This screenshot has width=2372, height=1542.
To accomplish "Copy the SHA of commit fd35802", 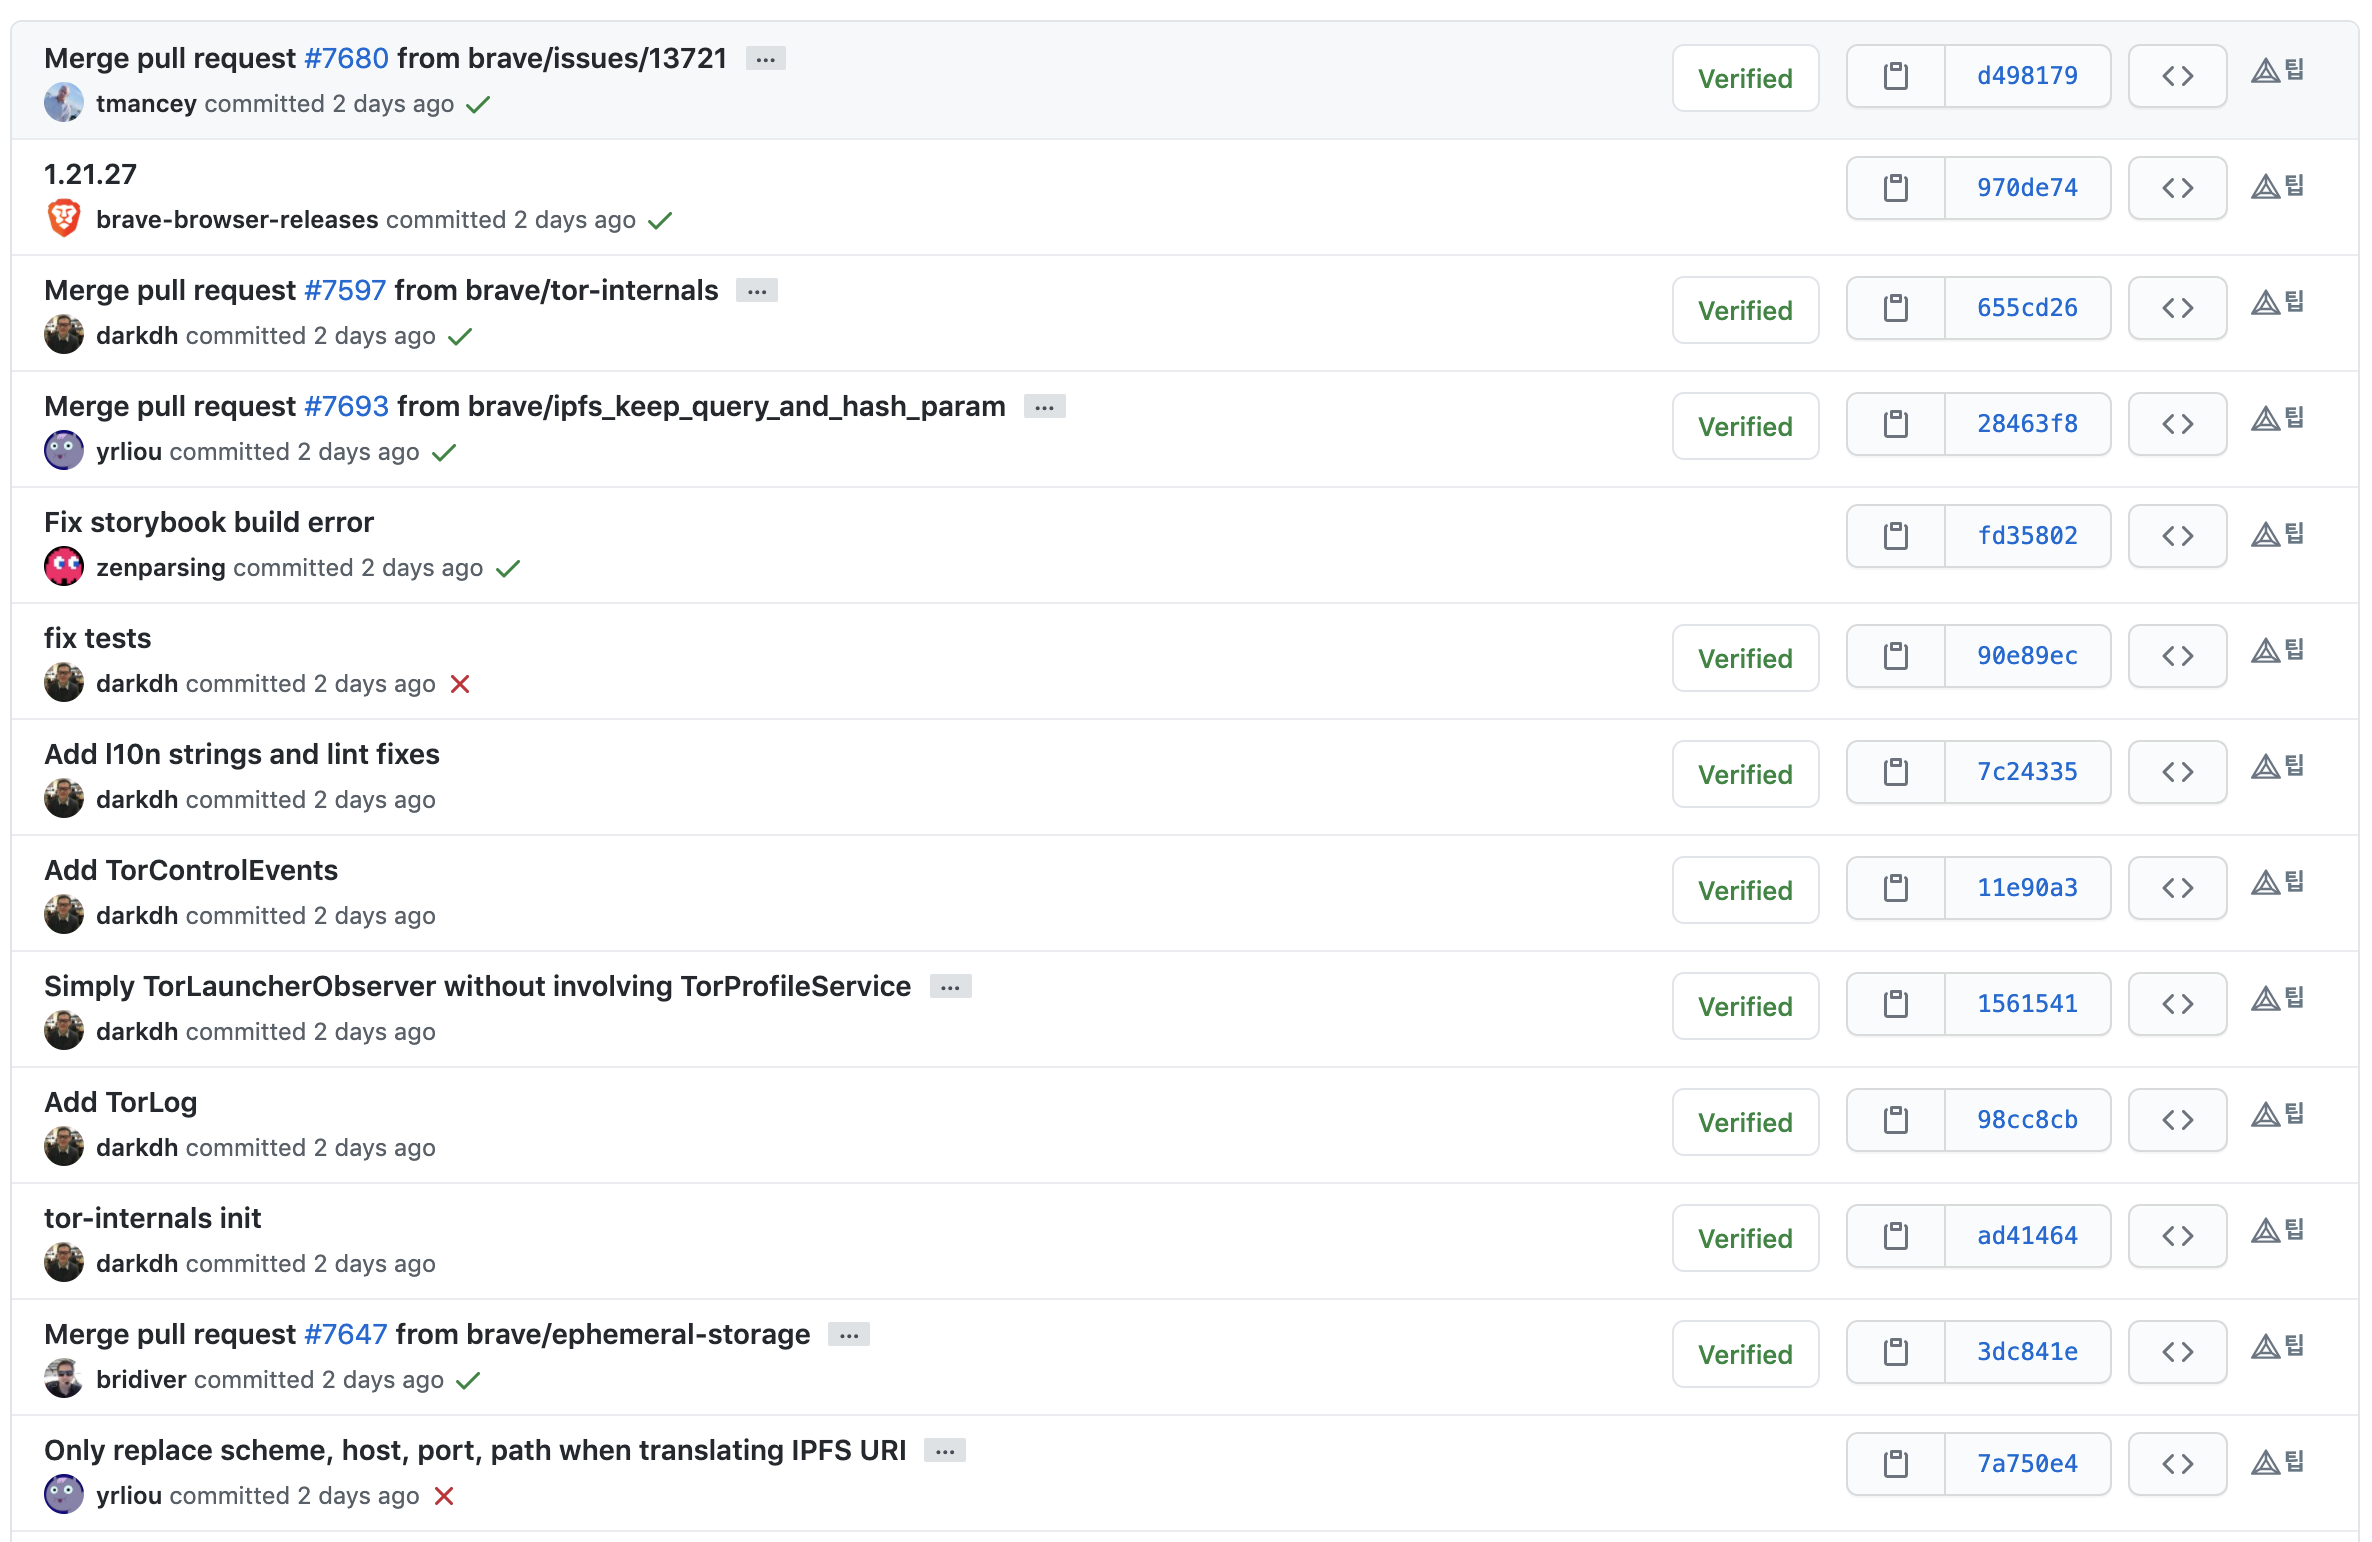I will (x=1895, y=536).
